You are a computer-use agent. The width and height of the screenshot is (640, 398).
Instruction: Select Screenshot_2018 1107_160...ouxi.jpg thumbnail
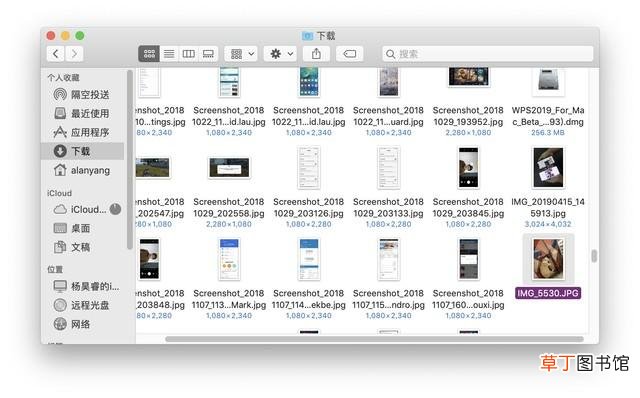point(468,259)
